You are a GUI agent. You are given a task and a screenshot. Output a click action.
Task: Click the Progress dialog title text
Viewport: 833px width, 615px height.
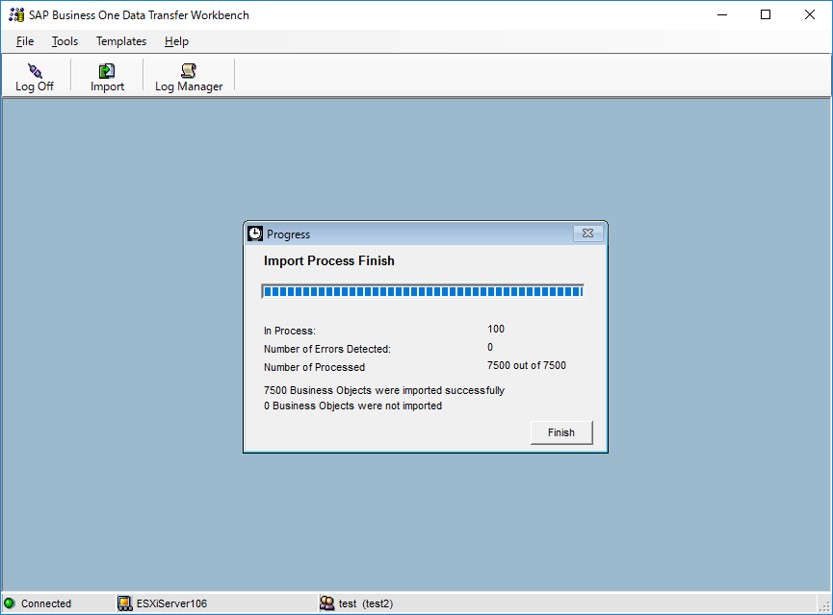pyautogui.click(x=288, y=234)
